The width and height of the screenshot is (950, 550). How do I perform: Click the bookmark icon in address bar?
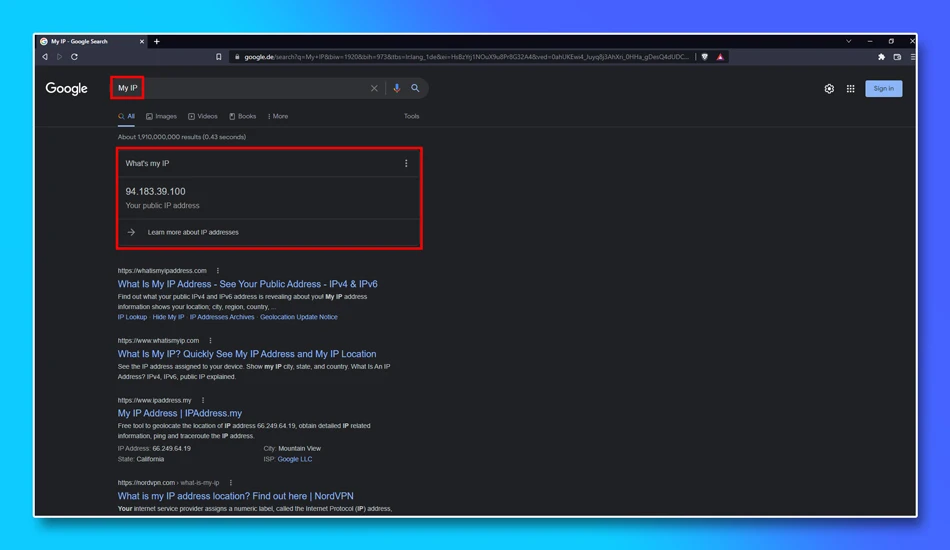point(219,57)
